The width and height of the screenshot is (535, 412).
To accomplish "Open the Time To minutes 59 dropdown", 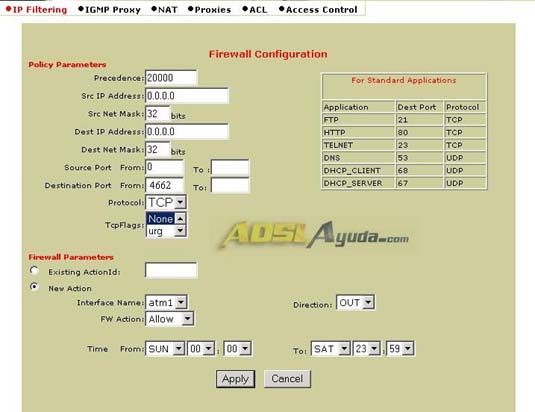I will [x=401, y=349].
